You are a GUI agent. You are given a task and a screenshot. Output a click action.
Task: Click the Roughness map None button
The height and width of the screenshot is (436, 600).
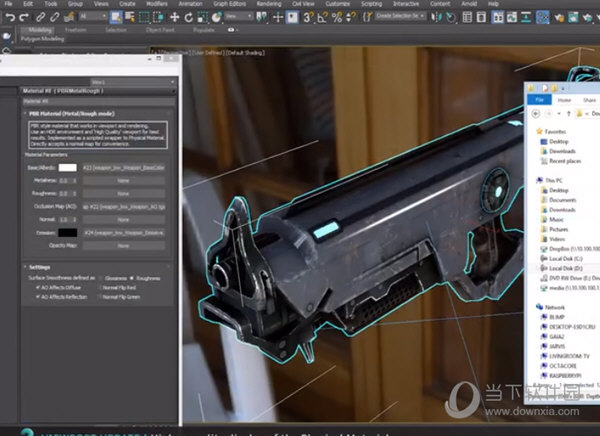pos(123,194)
